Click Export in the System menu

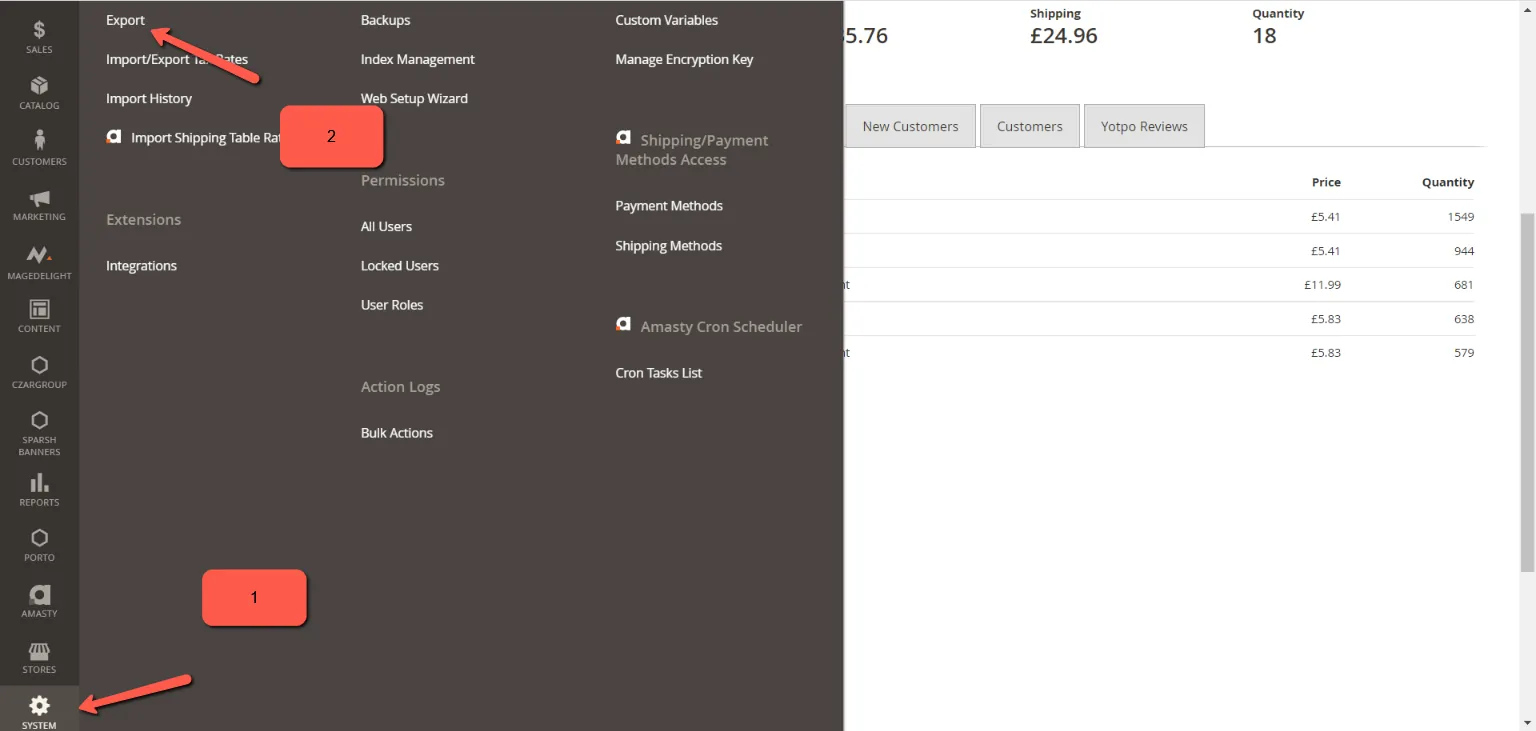(x=125, y=20)
